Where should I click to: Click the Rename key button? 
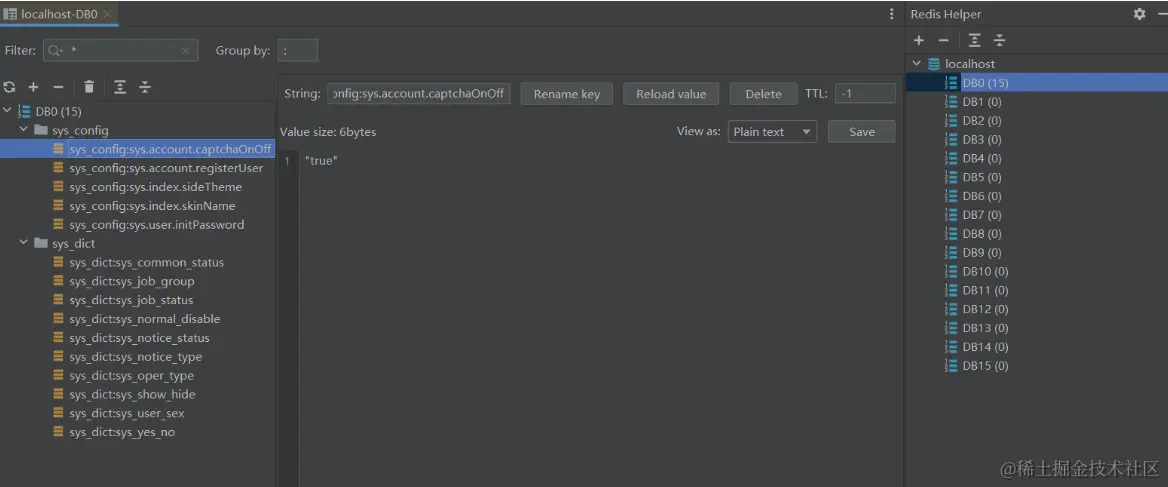(x=567, y=94)
